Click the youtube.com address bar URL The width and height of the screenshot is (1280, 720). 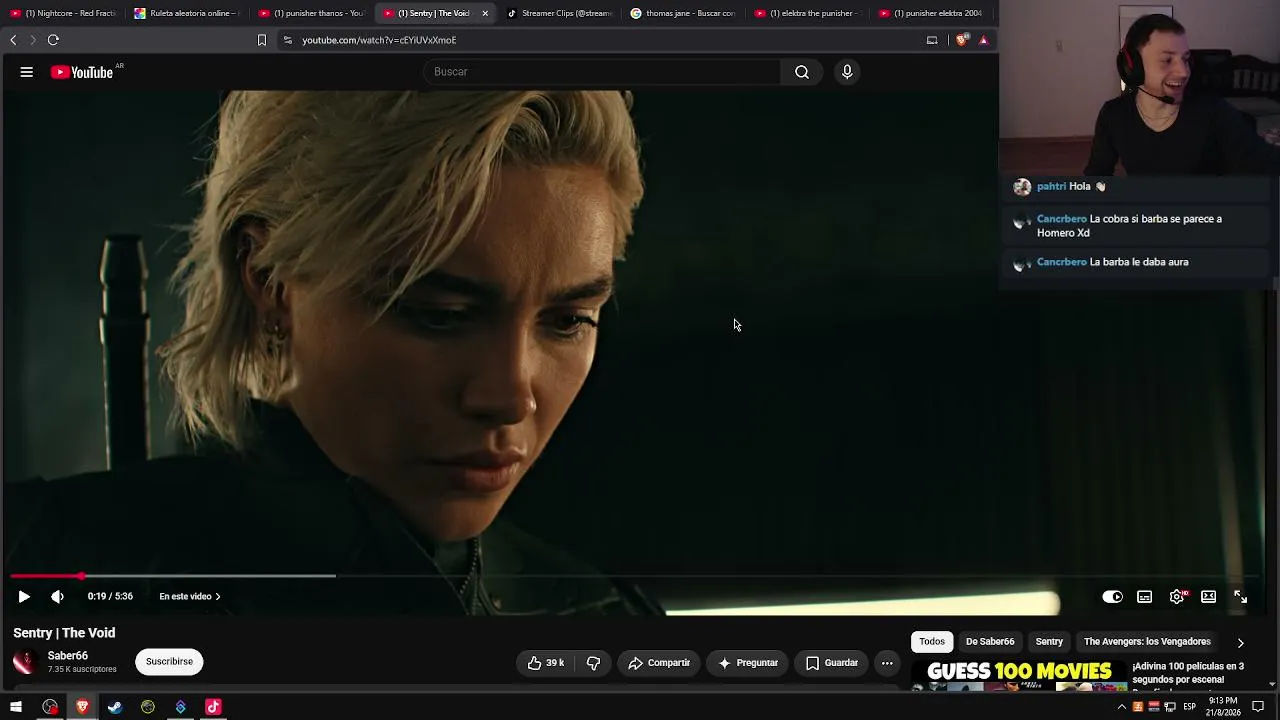pyautogui.click(x=379, y=40)
